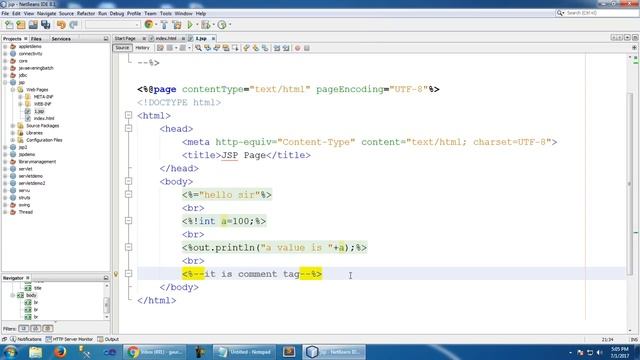Viewport: 640px width, 360px height.
Task: Select servletdemo2 project in tree
Action: point(32,183)
